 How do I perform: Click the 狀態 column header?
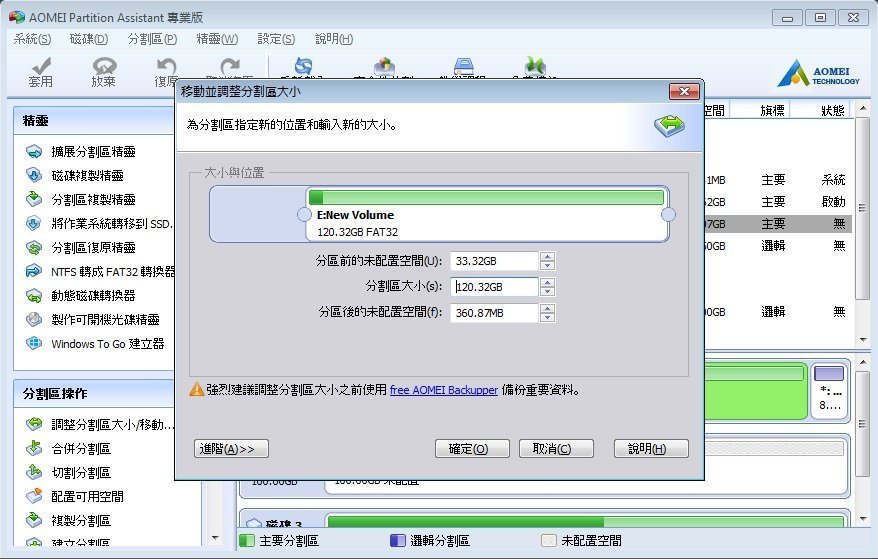833,111
